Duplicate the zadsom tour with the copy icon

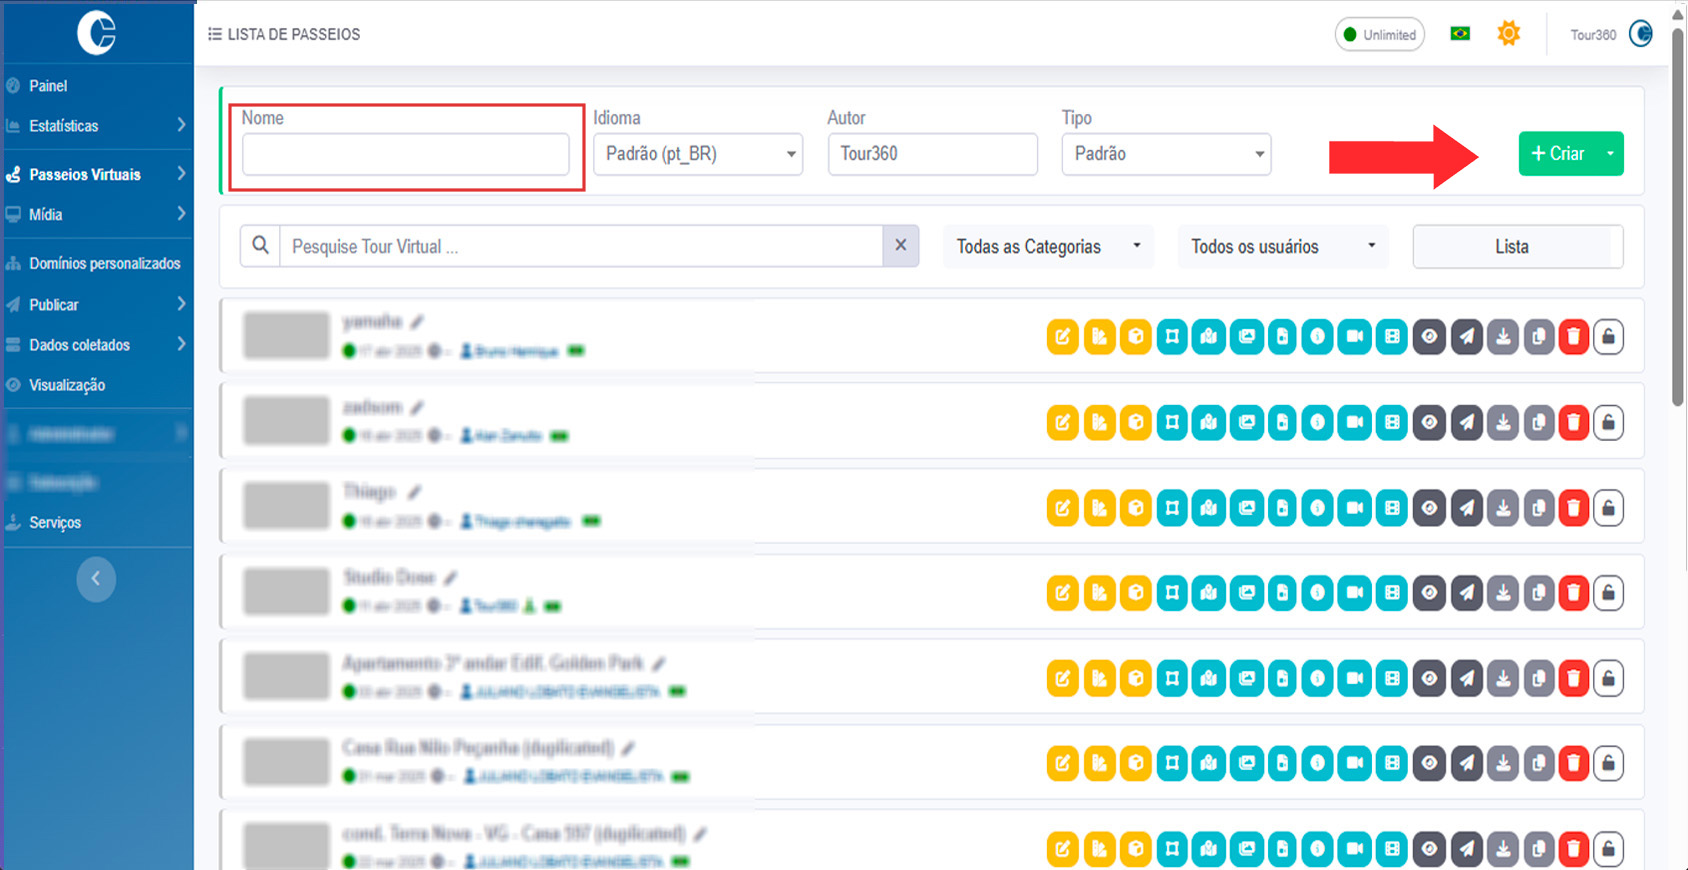(1538, 422)
